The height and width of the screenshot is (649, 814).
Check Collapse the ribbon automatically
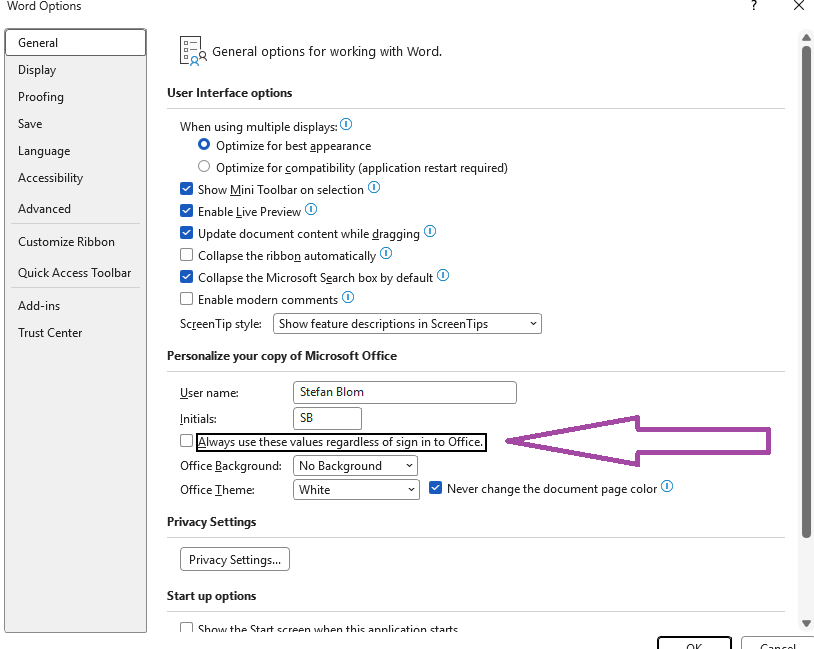click(186, 254)
